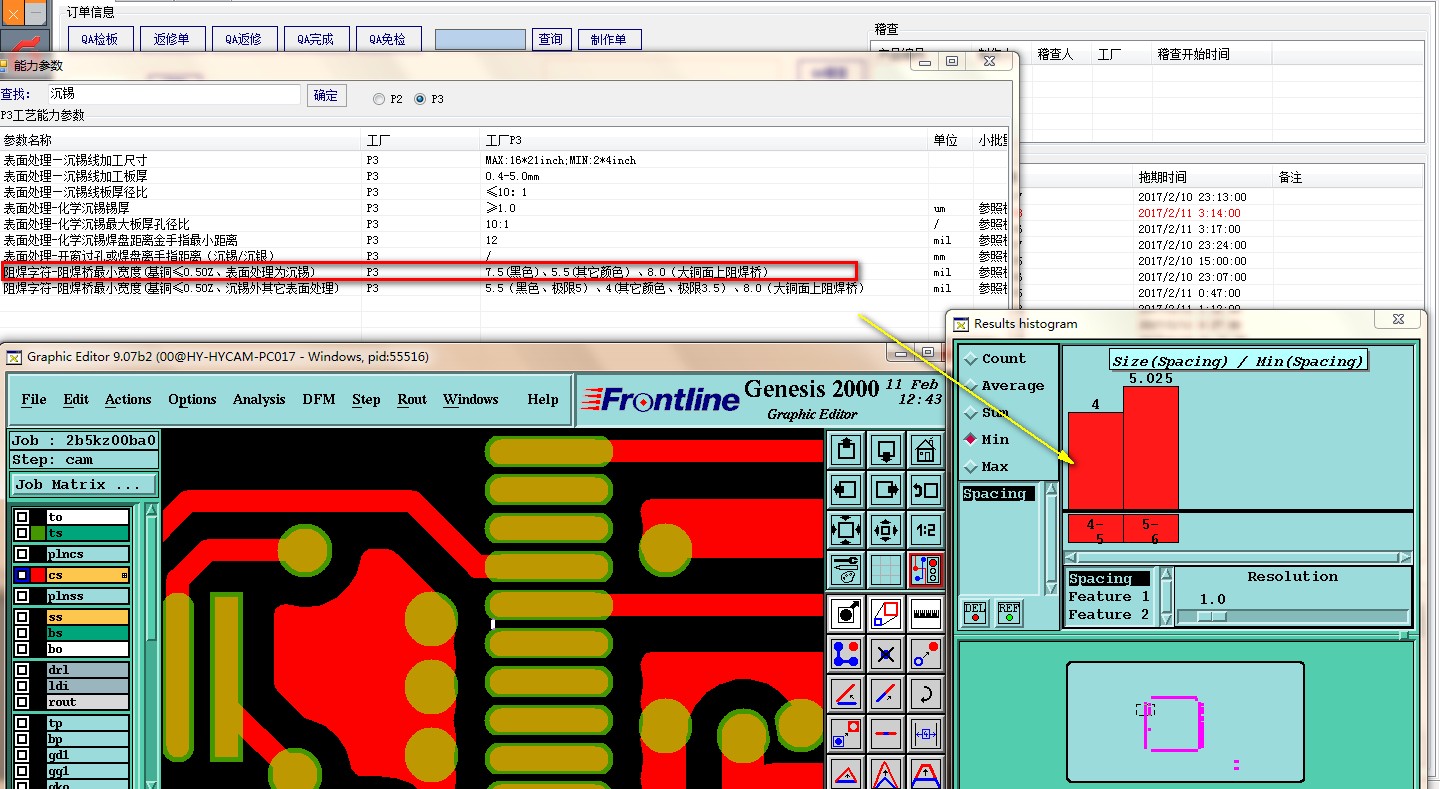Select the Average histogram option
The image size is (1440, 789).
[970, 386]
